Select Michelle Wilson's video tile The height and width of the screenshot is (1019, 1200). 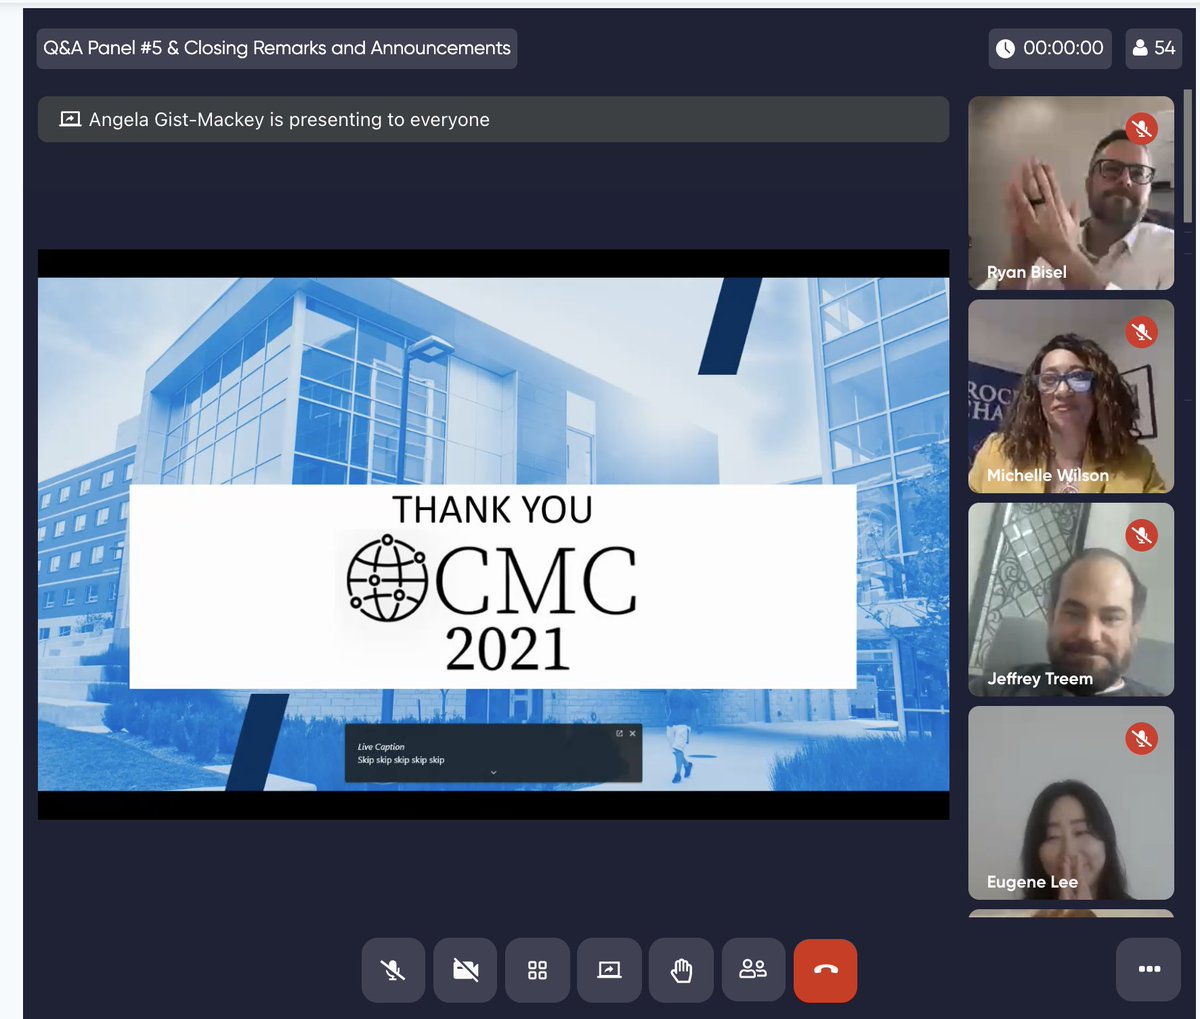click(x=1071, y=397)
